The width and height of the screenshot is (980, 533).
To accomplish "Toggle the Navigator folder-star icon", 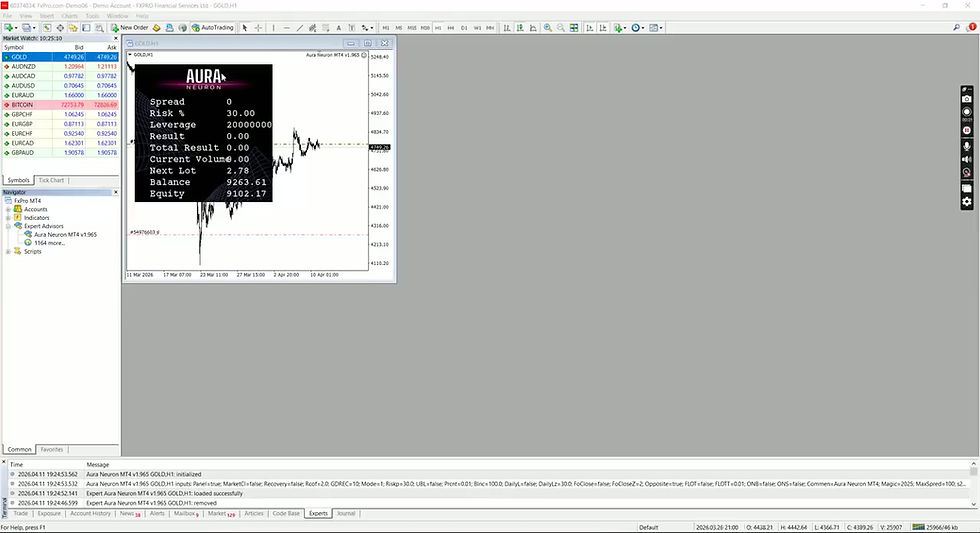I will tap(73, 27).
